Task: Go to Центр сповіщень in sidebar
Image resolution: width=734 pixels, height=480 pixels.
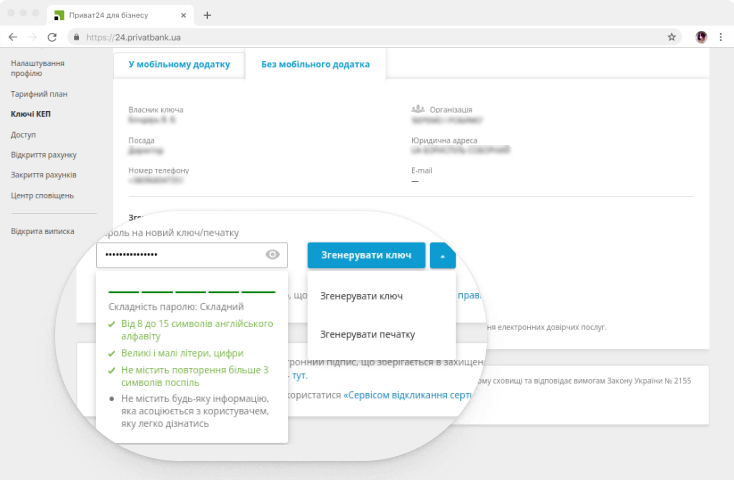Action: [x=42, y=195]
